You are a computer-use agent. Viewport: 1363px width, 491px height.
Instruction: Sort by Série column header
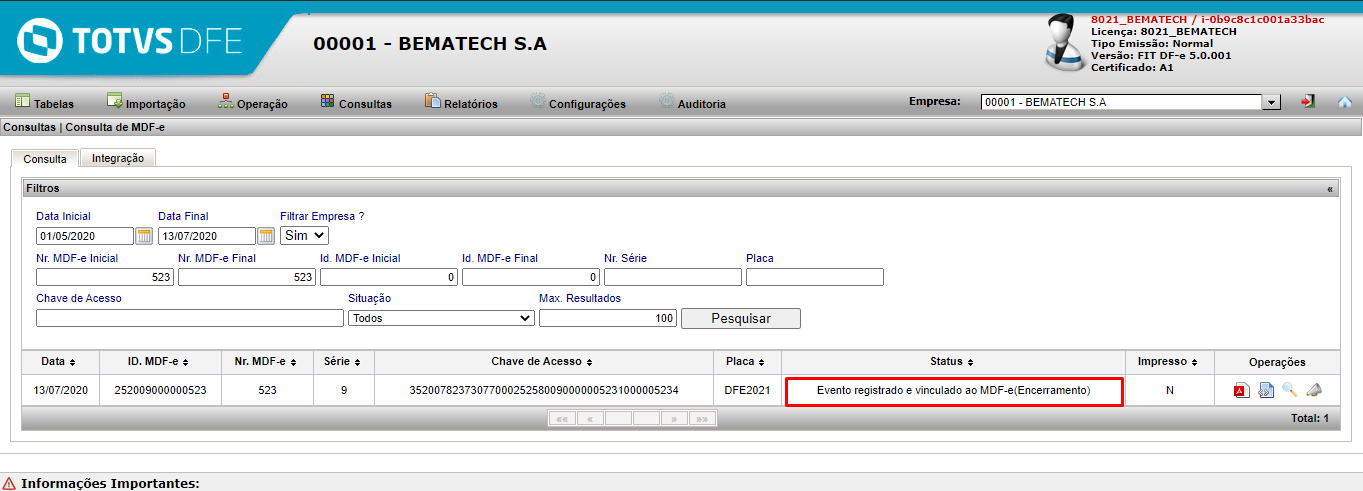click(343, 362)
